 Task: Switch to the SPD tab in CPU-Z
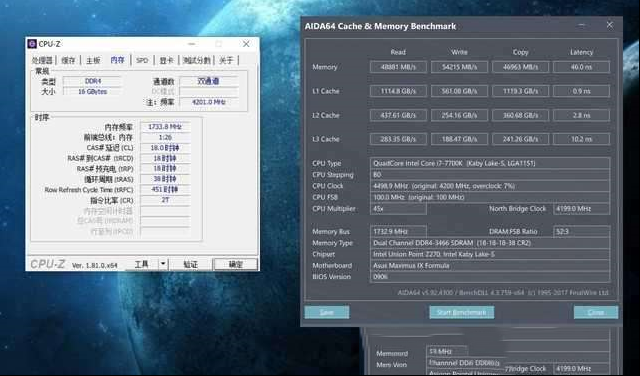[x=142, y=60]
